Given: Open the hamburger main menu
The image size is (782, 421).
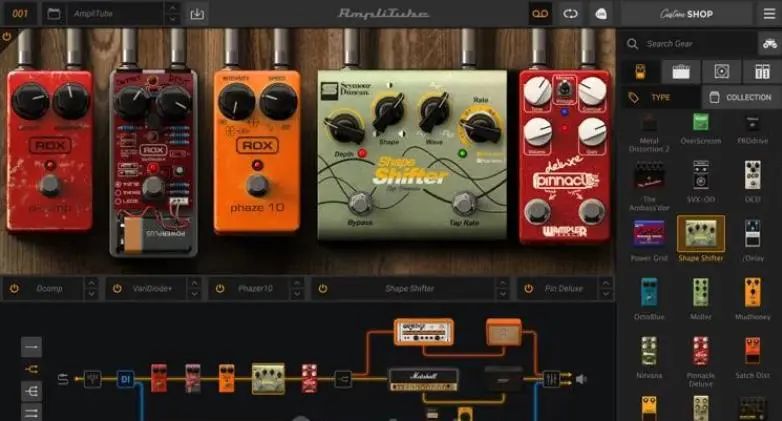Looking at the screenshot, I should coord(769,13).
